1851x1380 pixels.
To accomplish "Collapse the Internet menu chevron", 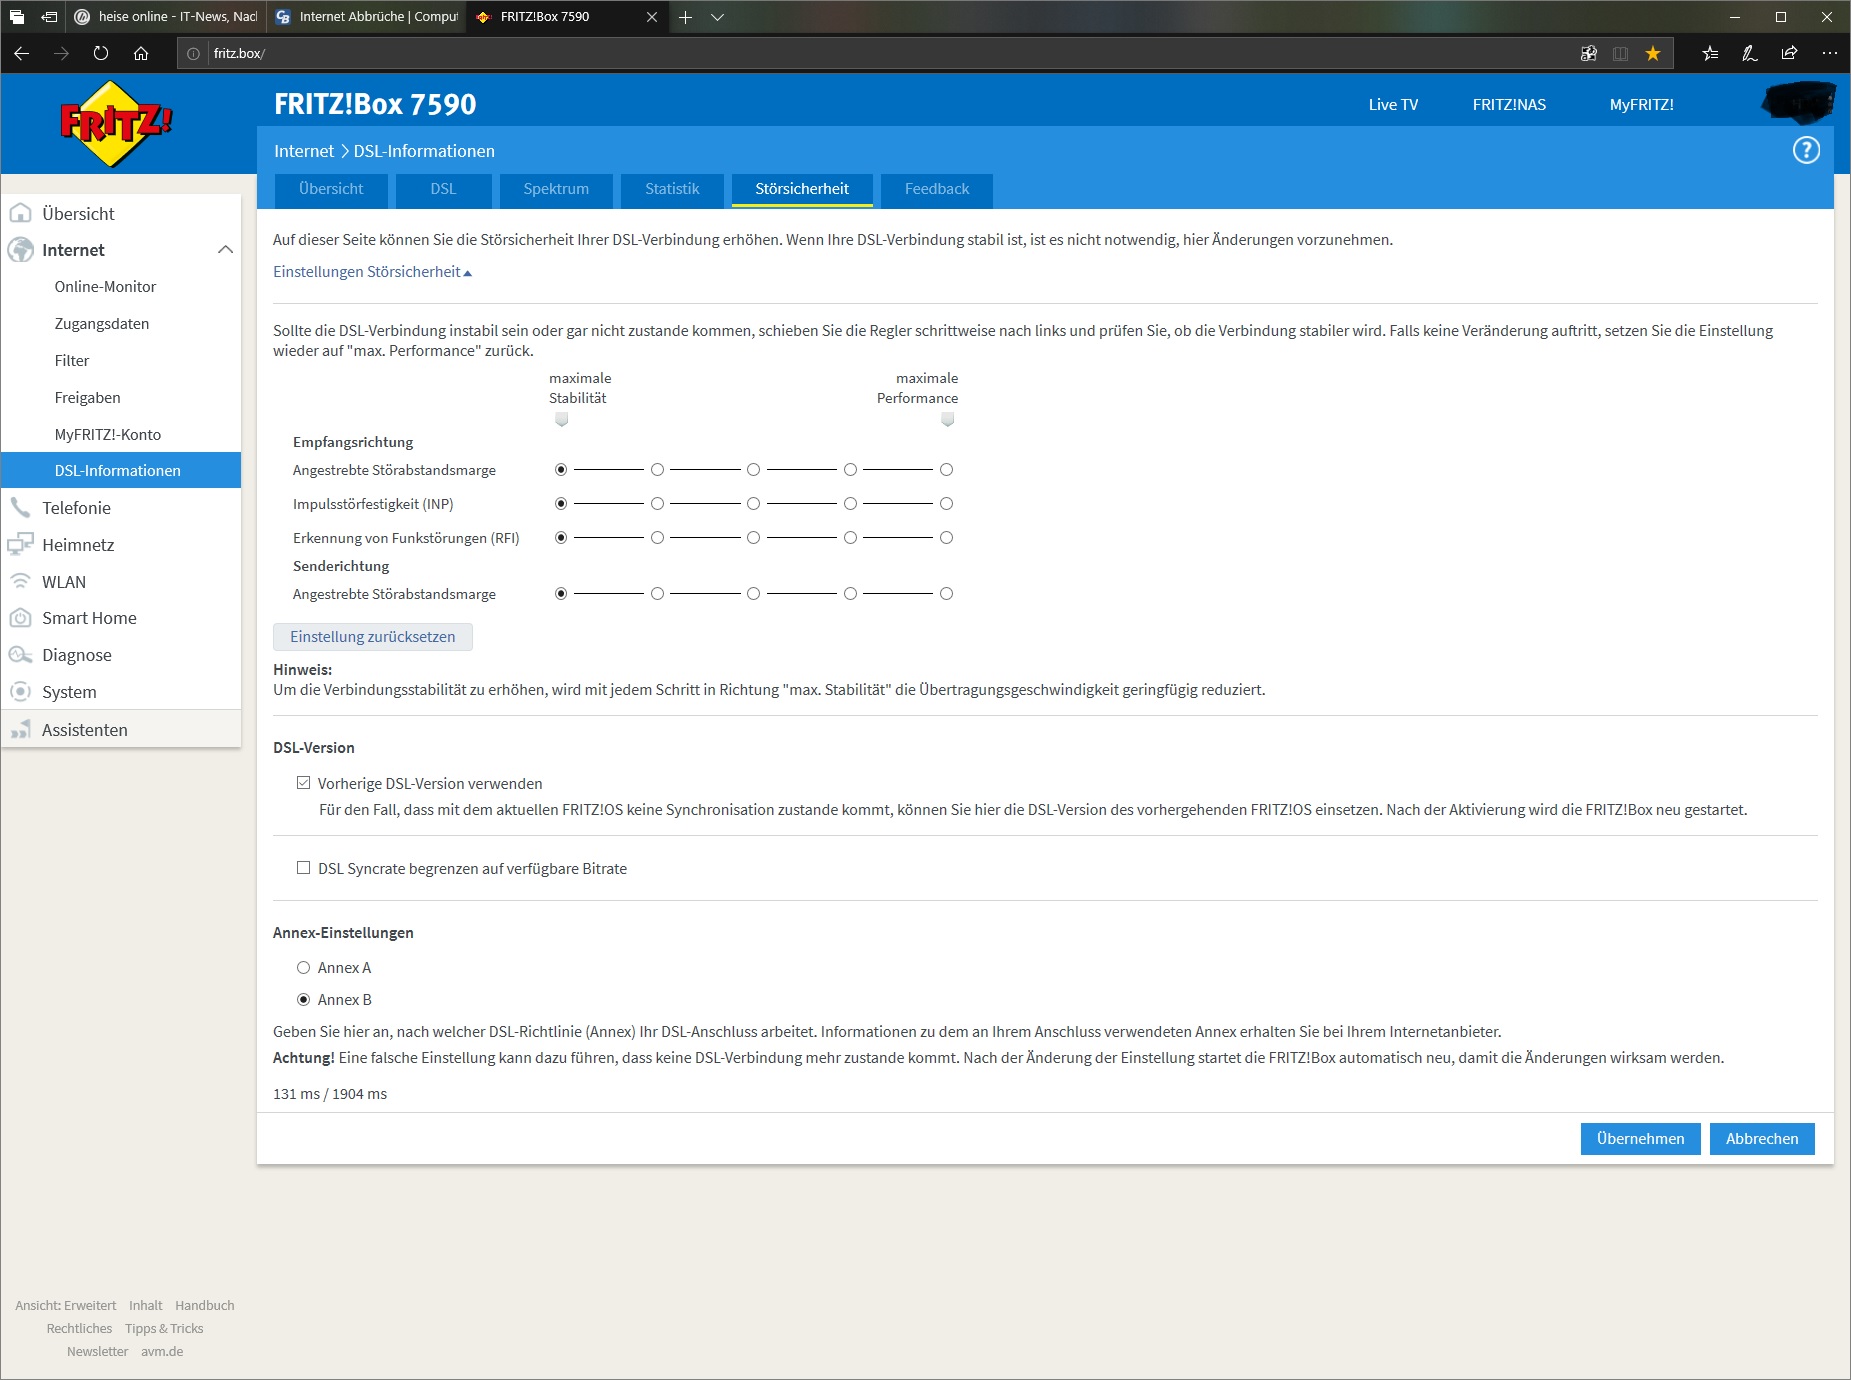I will pyautogui.click(x=226, y=250).
